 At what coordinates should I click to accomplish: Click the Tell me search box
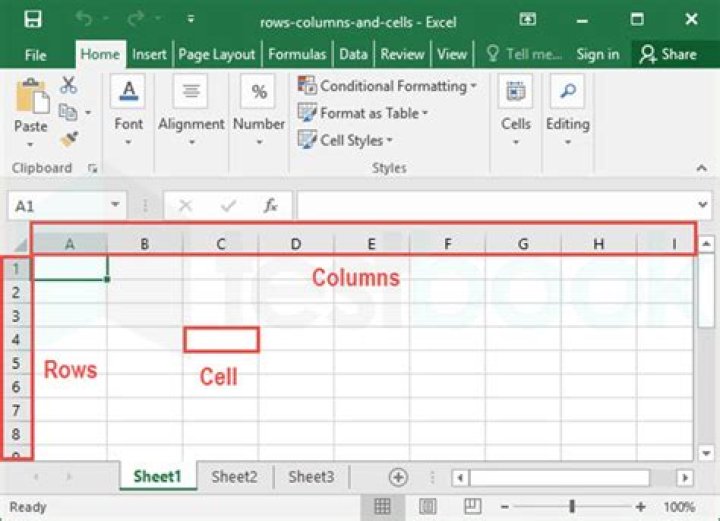pyautogui.click(x=524, y=54)
